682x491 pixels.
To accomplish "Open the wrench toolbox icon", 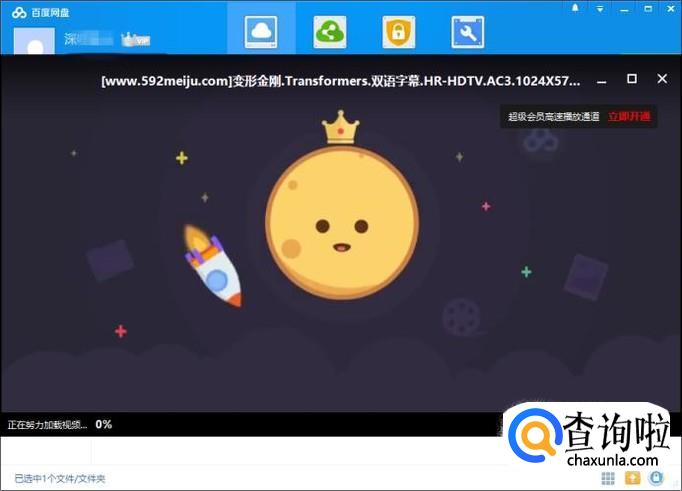I will 467,31.
